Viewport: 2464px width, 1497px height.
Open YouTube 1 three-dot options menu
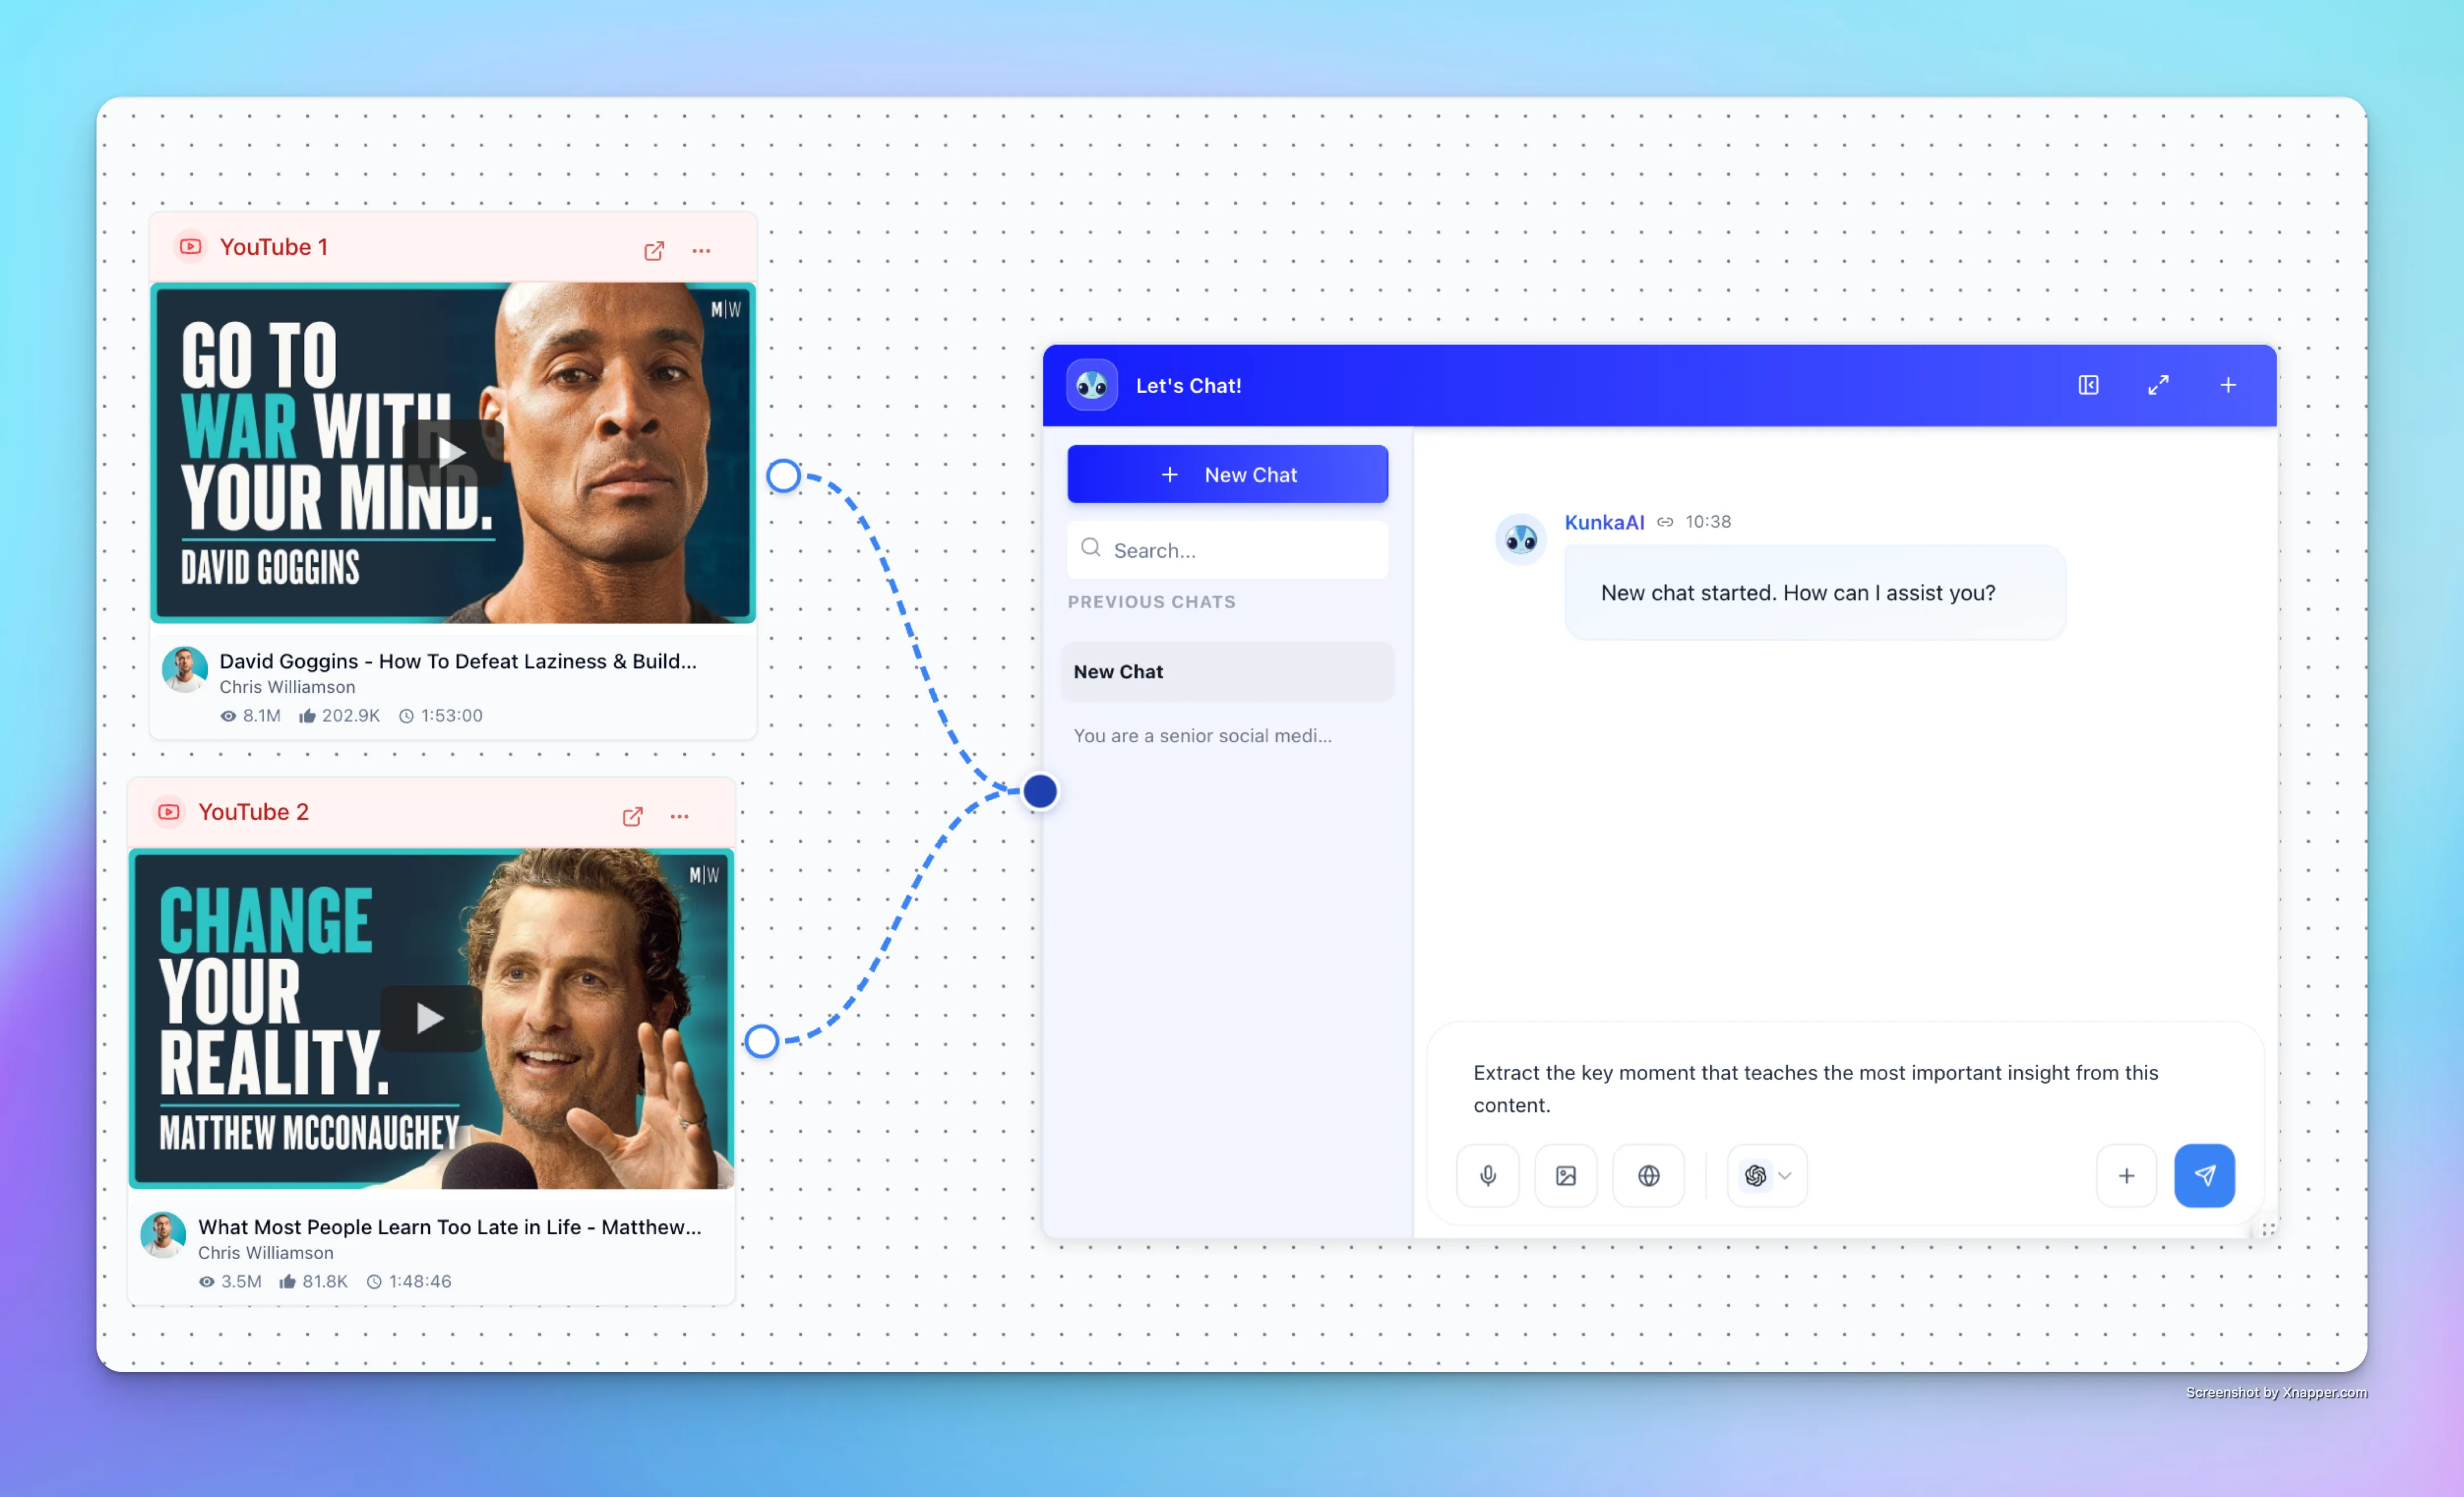tap(701, 250)
